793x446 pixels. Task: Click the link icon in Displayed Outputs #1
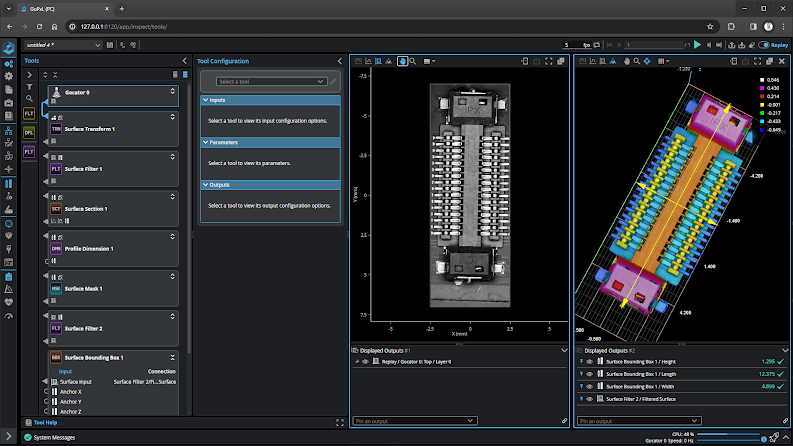564,421
